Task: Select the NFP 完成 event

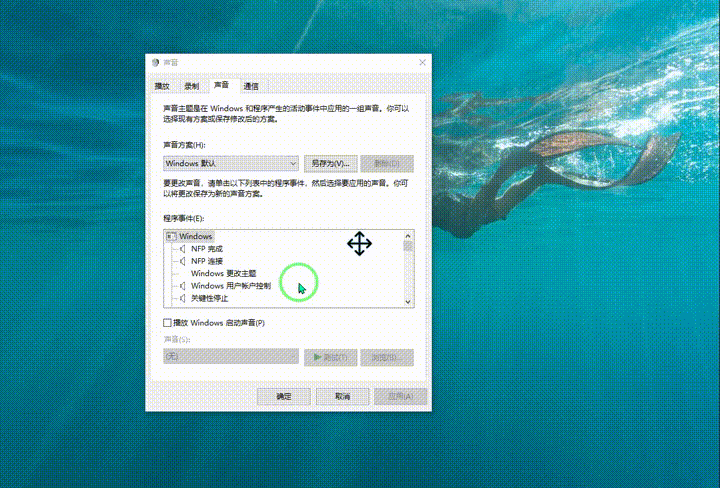Action: pyautogui.click(x=207, y=249)
